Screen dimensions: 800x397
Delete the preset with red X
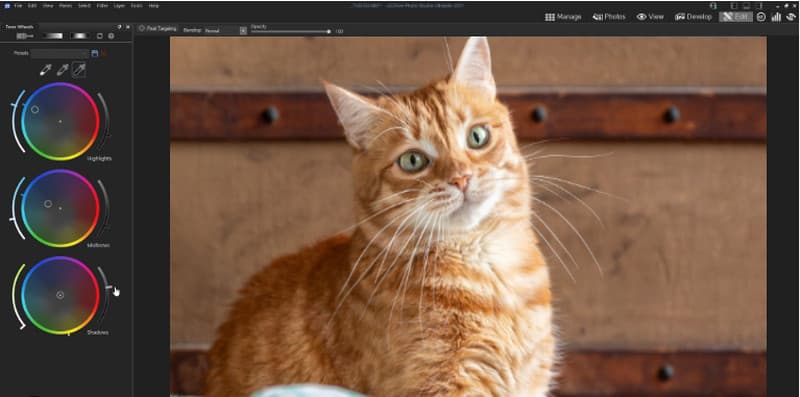pyautogui.click(x=104, y=53)
